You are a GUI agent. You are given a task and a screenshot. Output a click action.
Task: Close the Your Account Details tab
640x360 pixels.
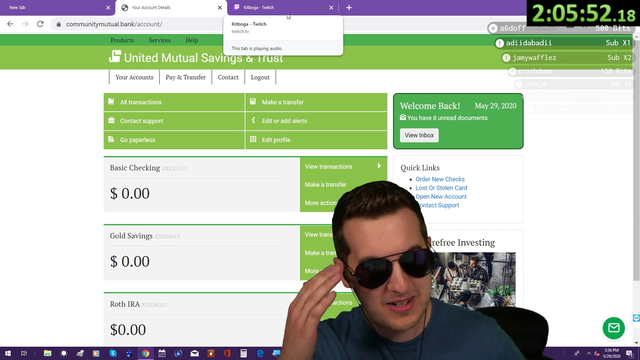[220, 7]
